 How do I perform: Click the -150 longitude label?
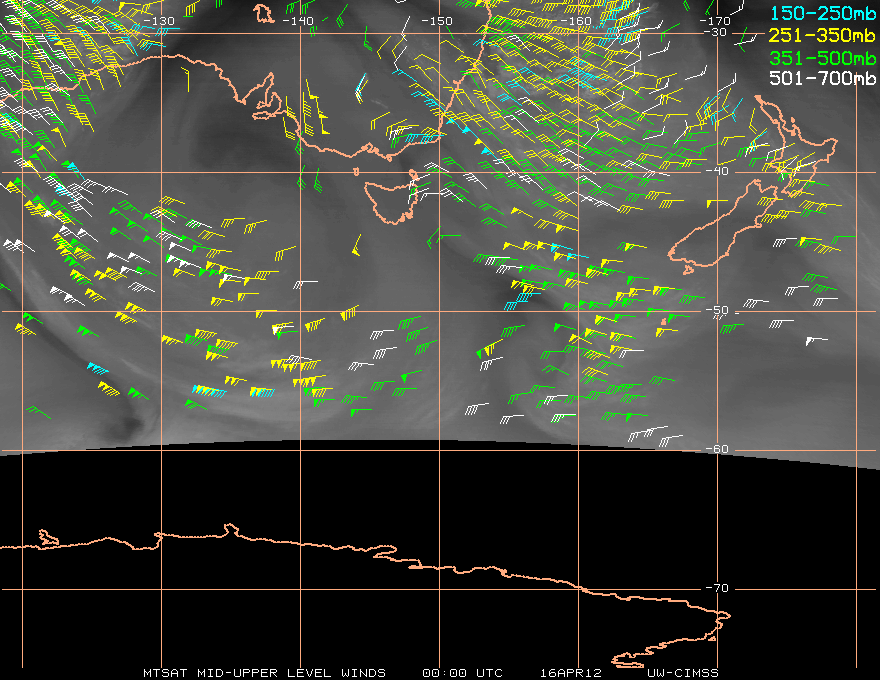(x=436, y=21)
